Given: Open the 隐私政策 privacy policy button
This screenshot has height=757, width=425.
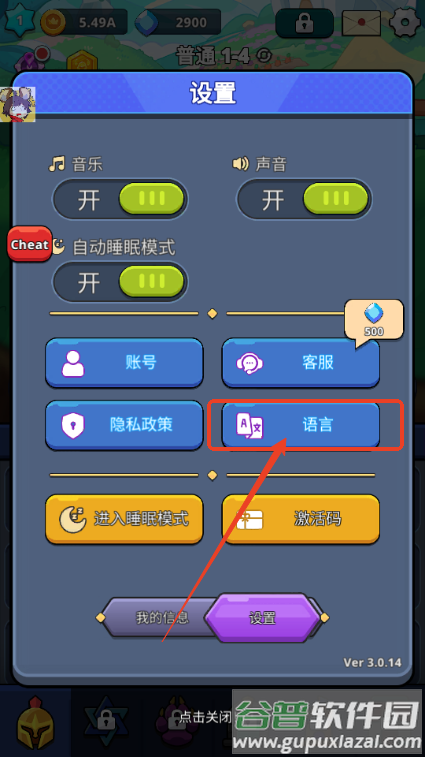Looking at the screenshot, I should [124, 425].
